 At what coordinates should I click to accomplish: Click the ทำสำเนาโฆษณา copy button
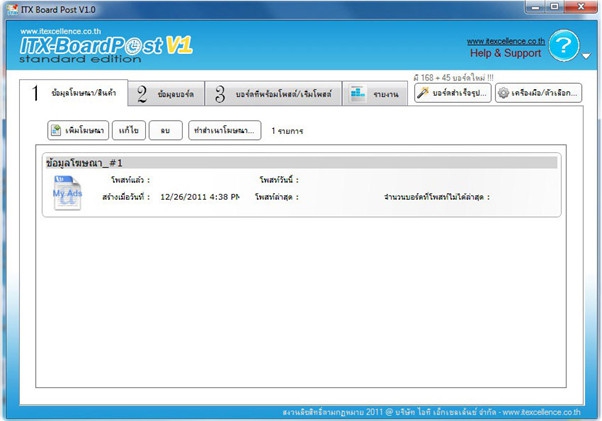pos(225,130)
